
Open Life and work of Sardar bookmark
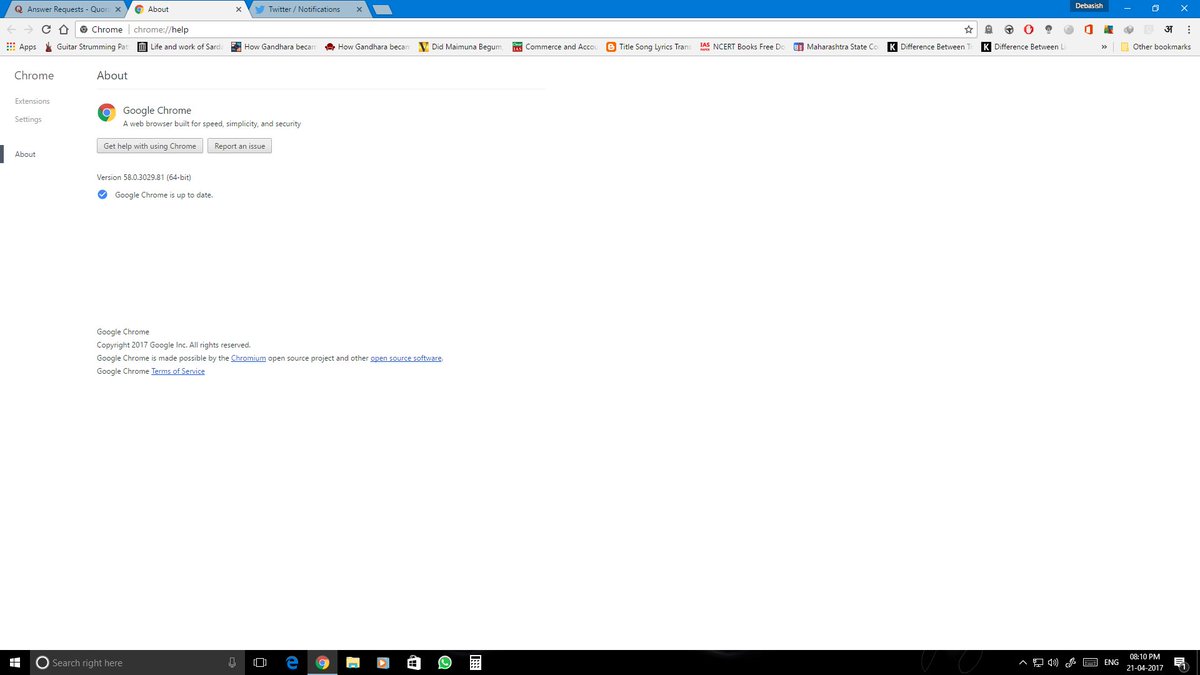pos(181,47)
